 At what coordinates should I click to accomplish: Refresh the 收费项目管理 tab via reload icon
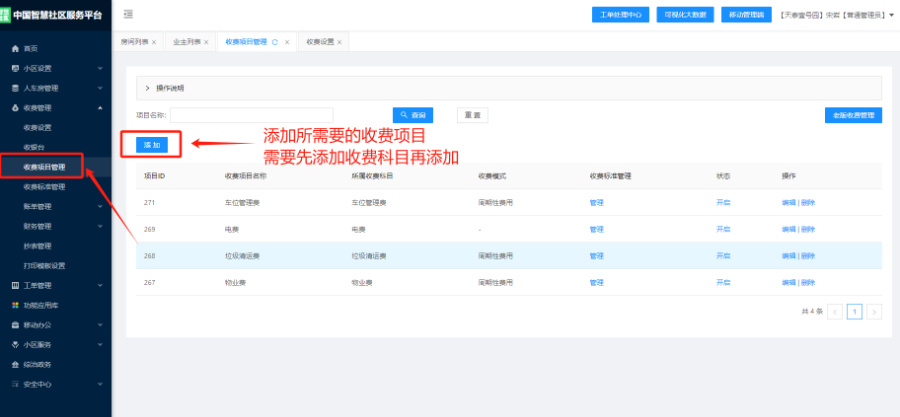click(275, 42)
